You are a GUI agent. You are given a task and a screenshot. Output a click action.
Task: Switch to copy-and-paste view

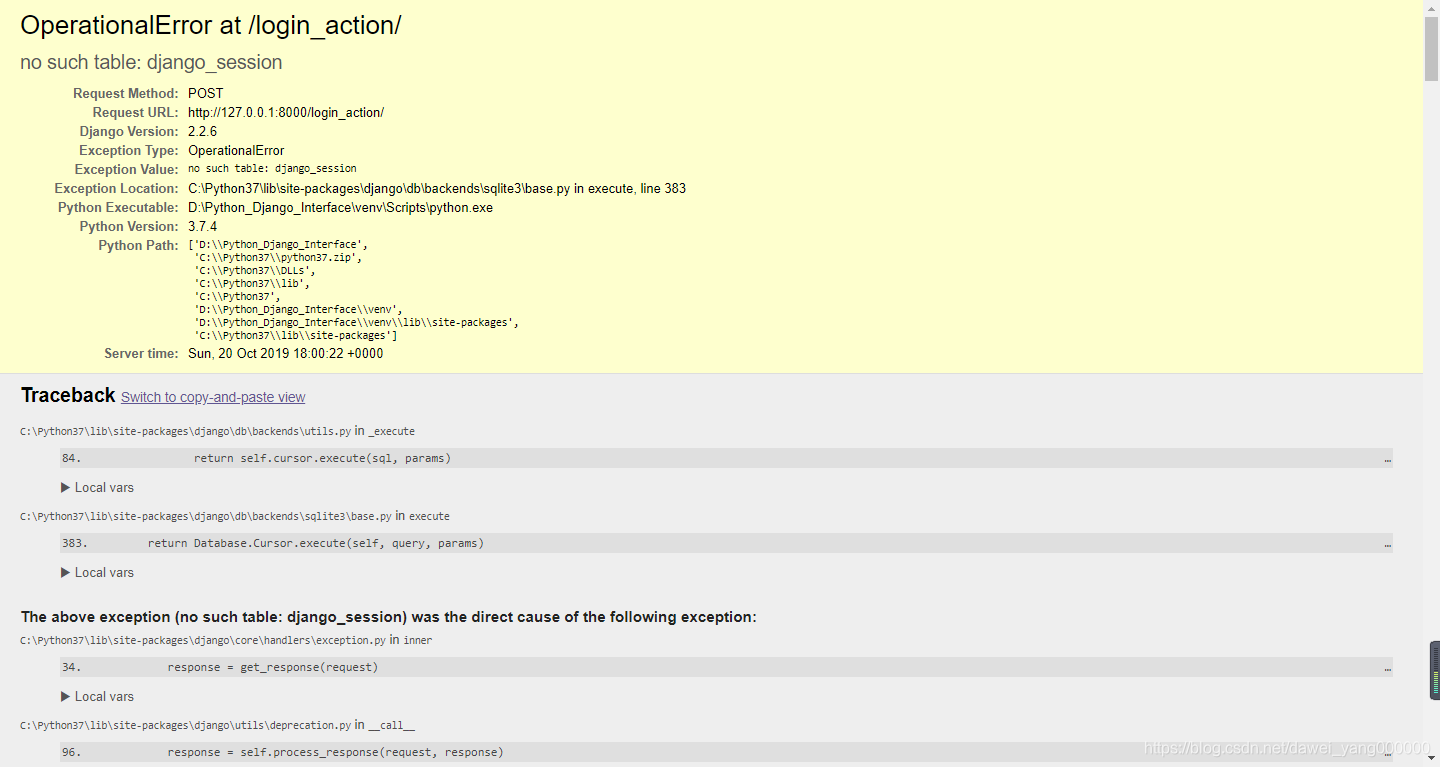click(x=213, y=397)
